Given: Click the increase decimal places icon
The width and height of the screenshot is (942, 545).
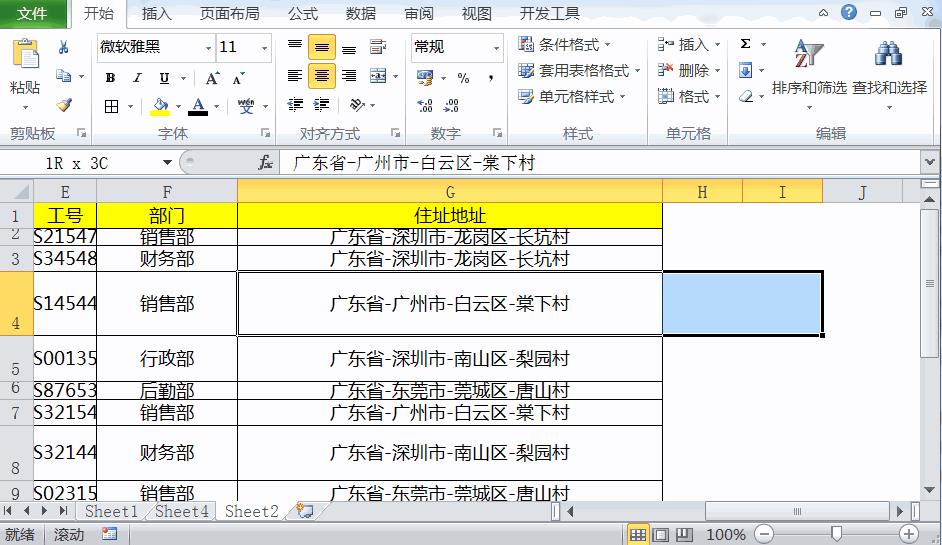Looking at the screenshot, I should point(424,105).
